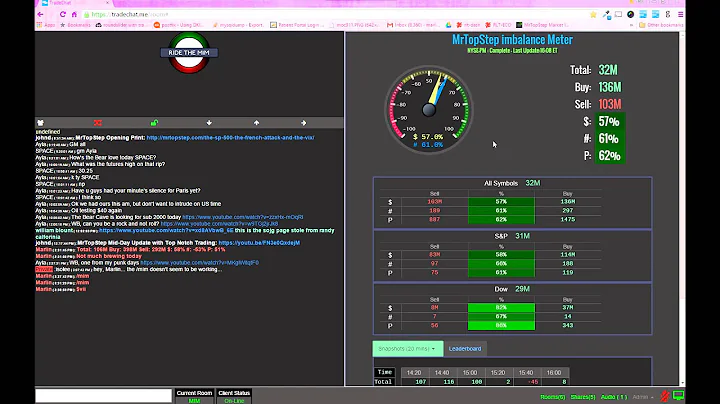Open the Inbox Gmail bookmark
This screenshot has height=404, width=720.
(x=413, y=25)
